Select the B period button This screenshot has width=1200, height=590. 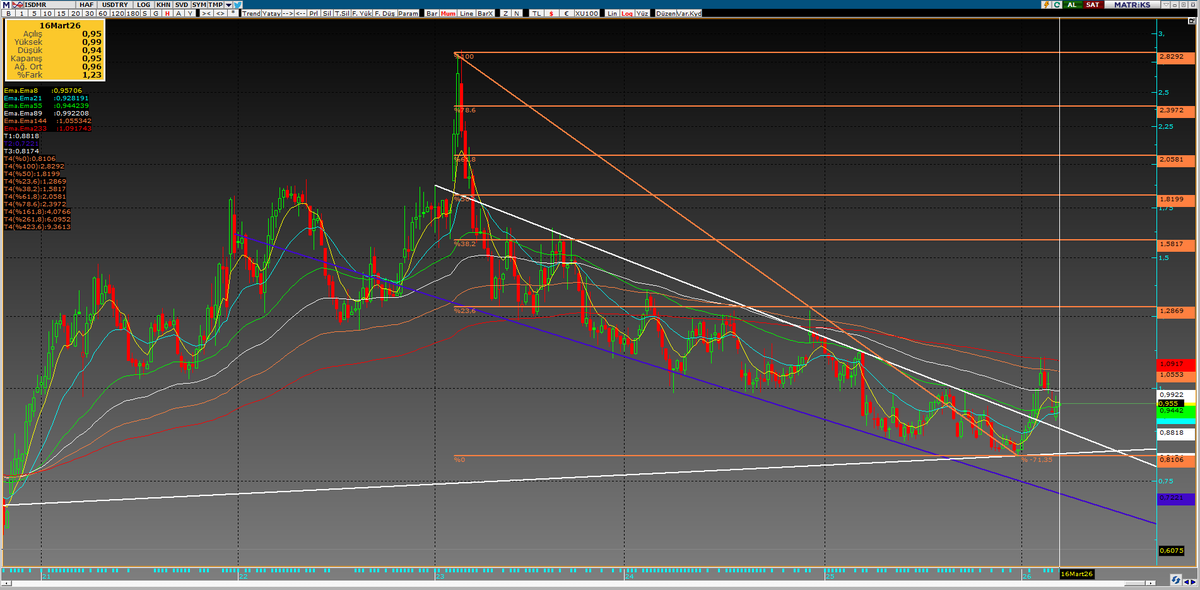point(8,14)
